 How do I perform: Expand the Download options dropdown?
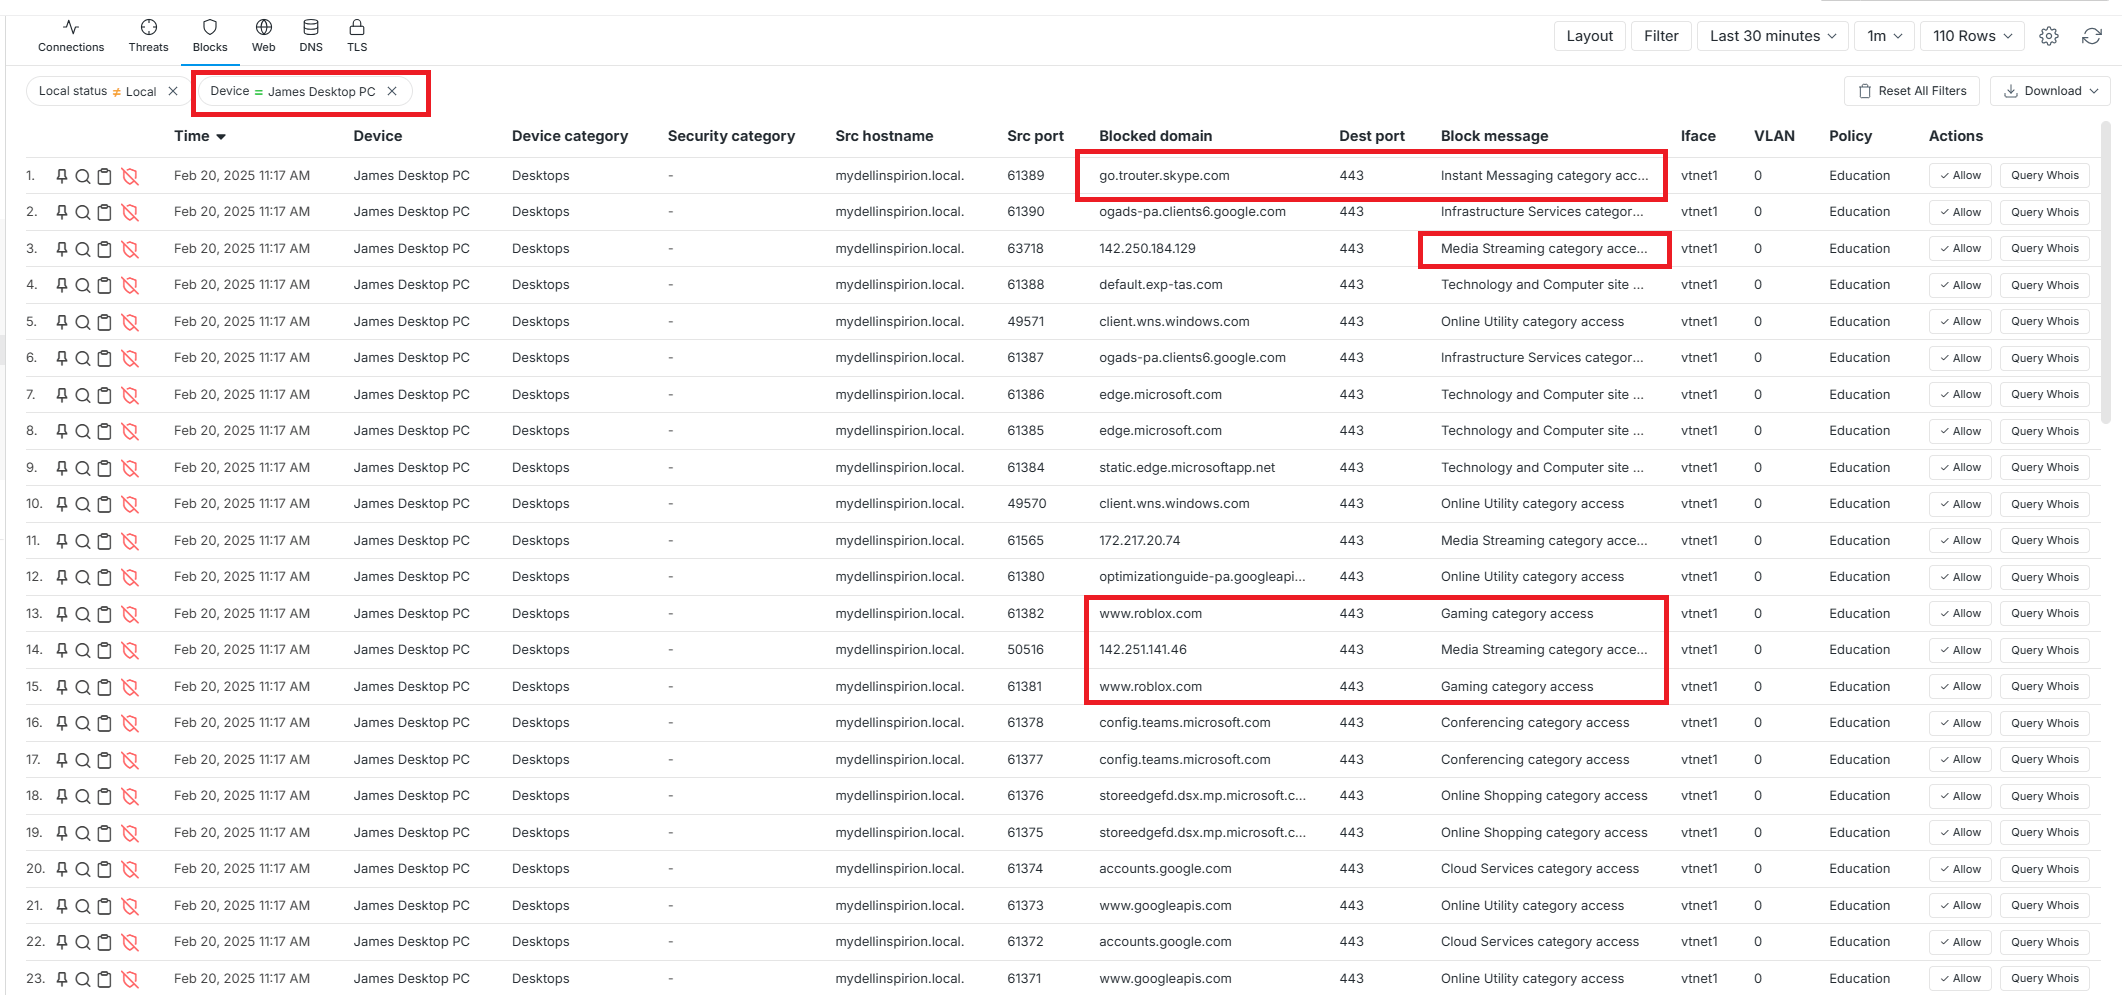(x=2050, y=91)
